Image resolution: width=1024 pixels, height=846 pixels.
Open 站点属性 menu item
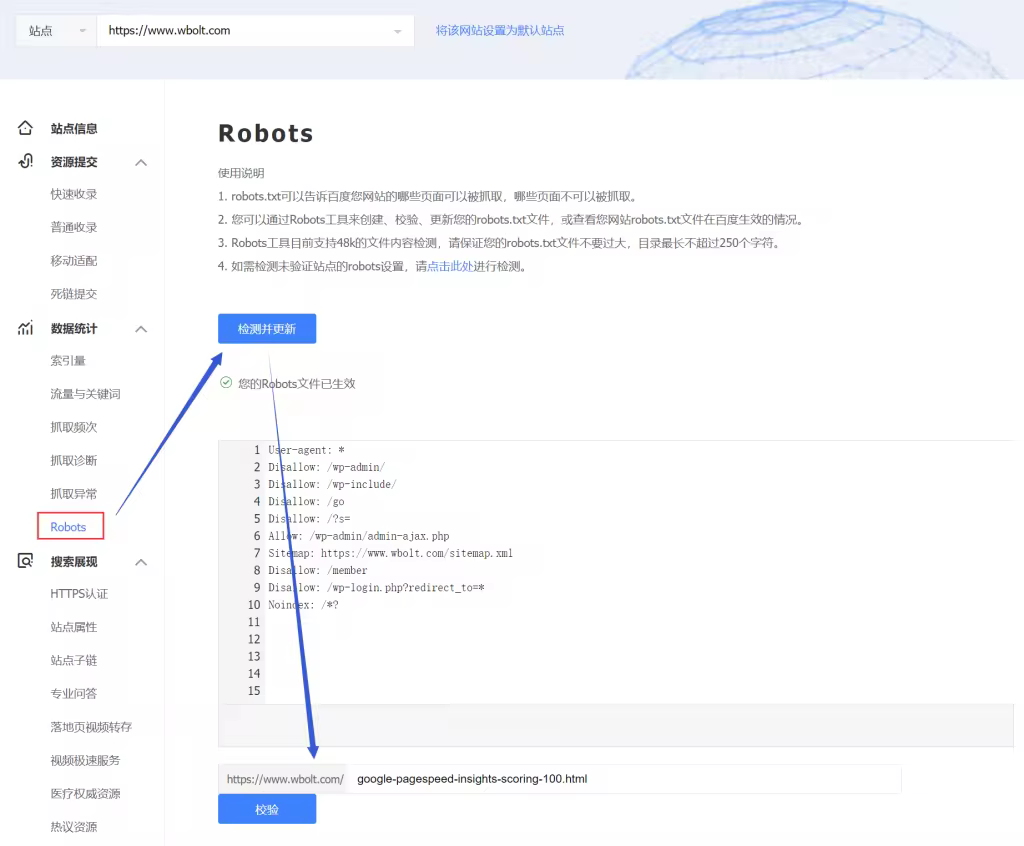coord(74,627)
